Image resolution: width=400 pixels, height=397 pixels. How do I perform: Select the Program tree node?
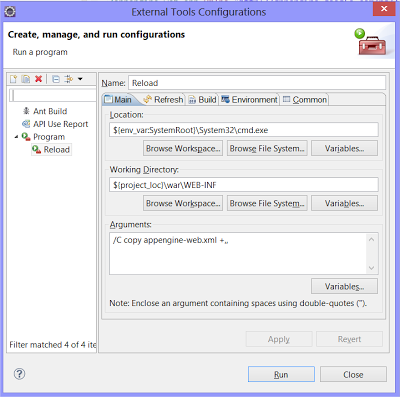tap(49, 137)
